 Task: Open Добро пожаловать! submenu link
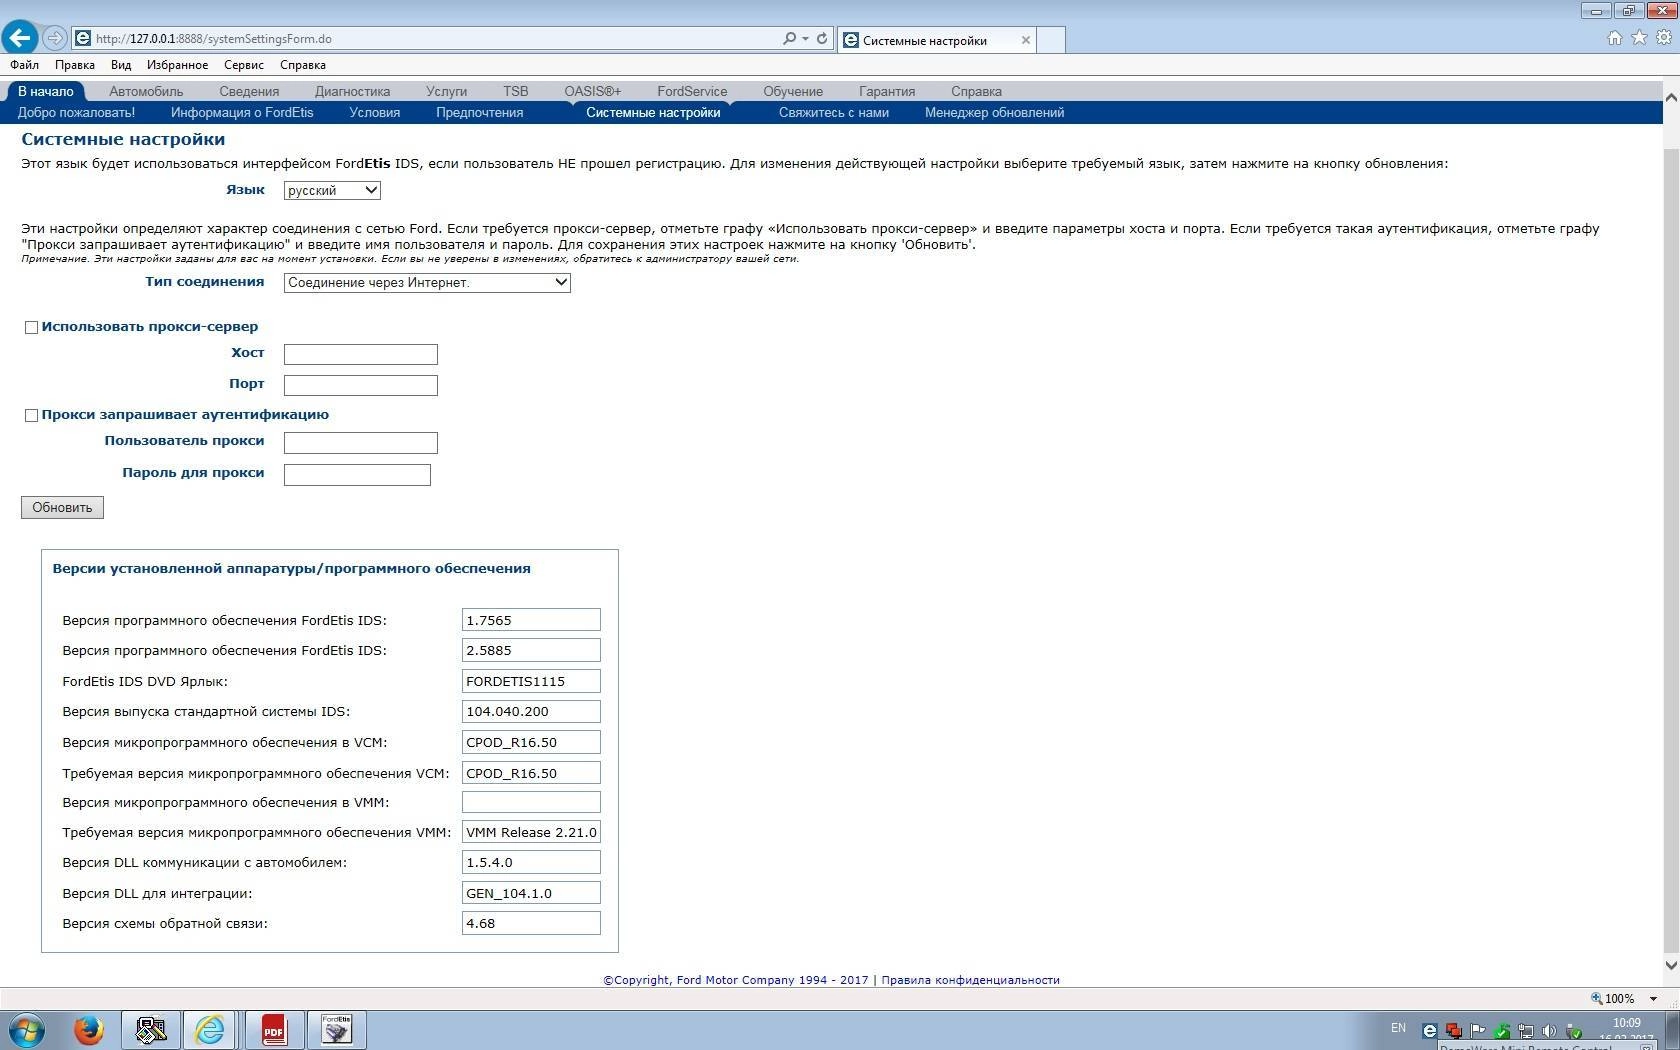76,113
